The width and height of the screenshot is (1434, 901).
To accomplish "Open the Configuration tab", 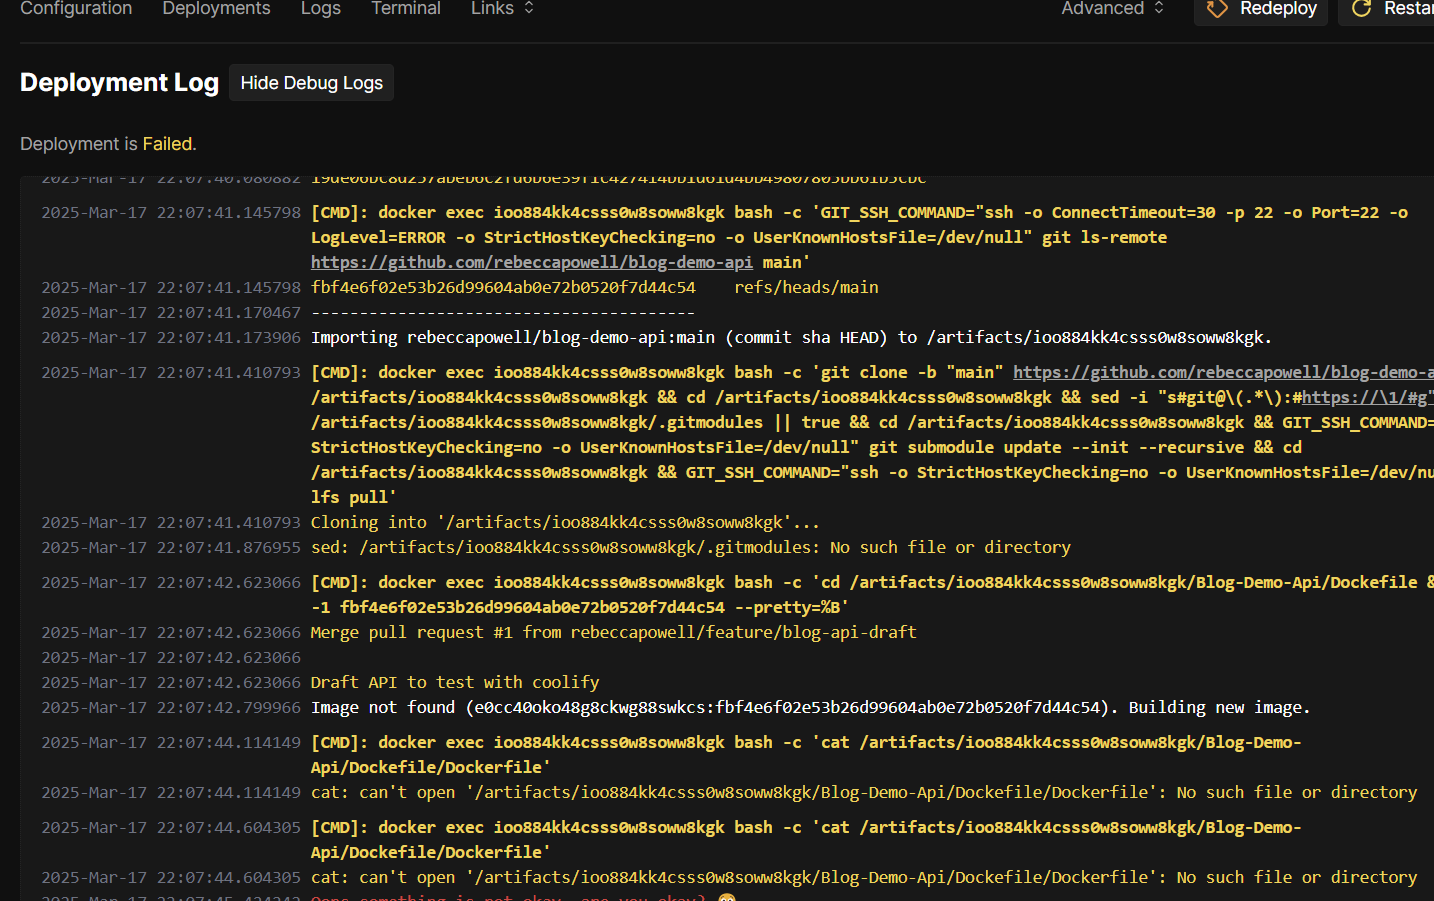I will pos(75,8).
